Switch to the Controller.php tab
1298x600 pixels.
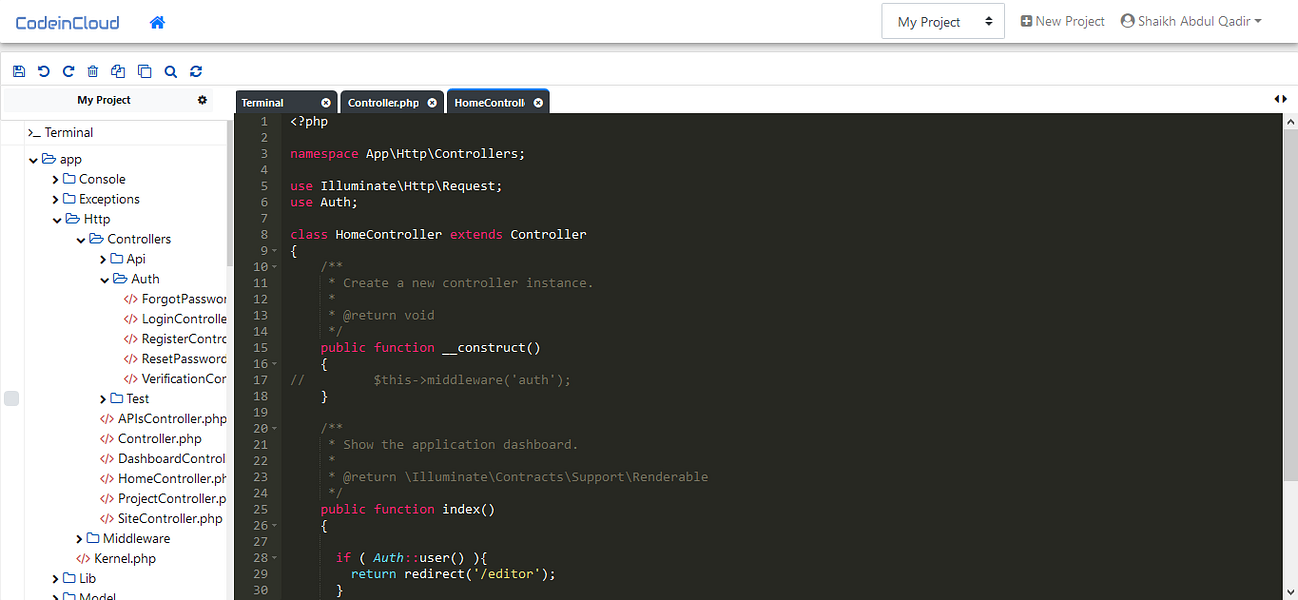(x=383, y=101)
